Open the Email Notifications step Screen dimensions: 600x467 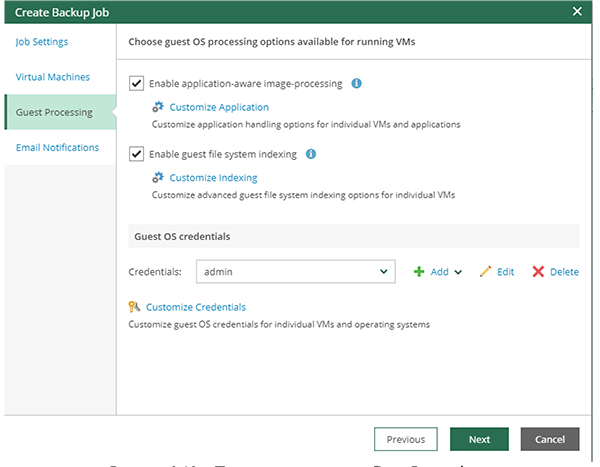57,147
